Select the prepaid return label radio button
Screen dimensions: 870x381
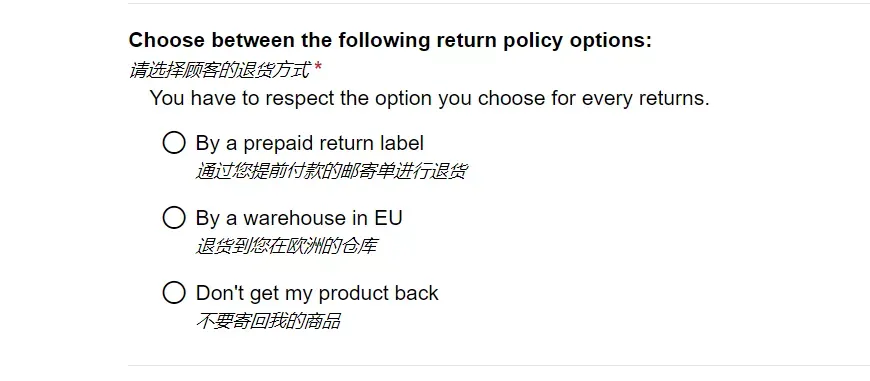point(174,143)
